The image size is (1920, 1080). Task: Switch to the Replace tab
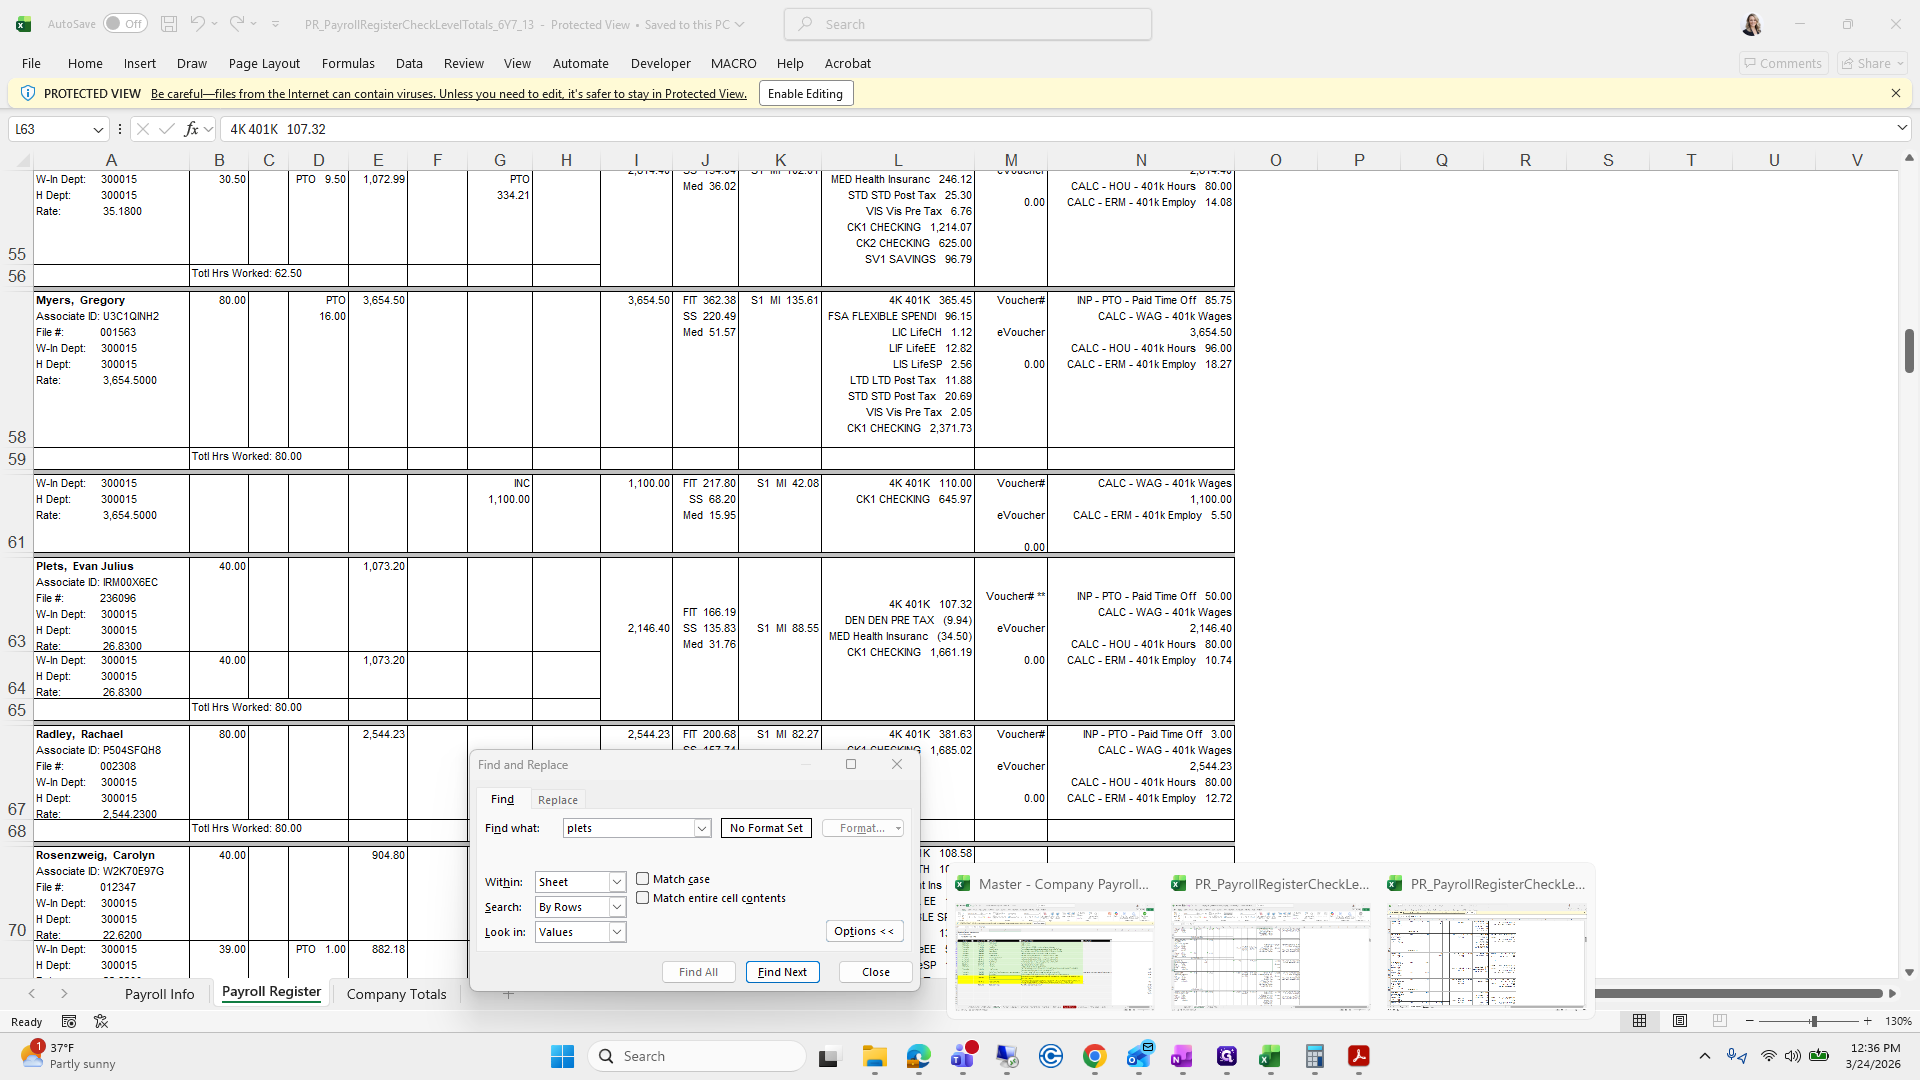coord(557,800)
